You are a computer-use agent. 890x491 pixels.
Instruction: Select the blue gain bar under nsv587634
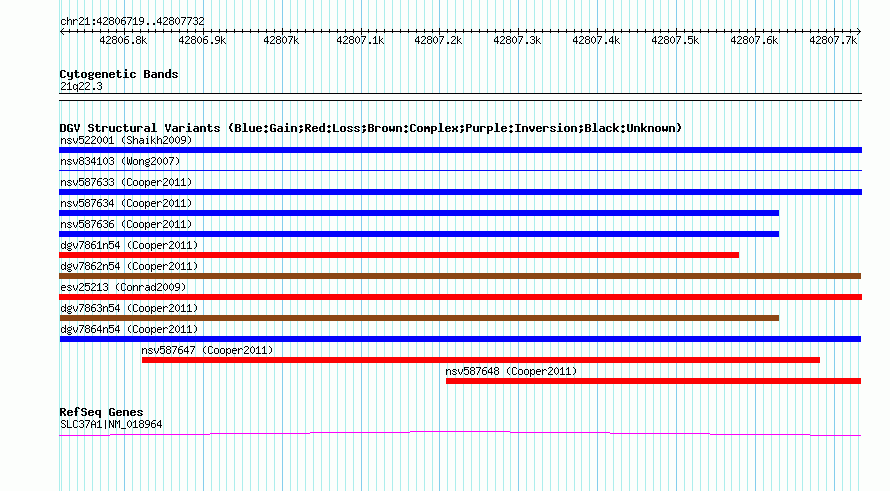pyautogui.click(x=419, y=213)
